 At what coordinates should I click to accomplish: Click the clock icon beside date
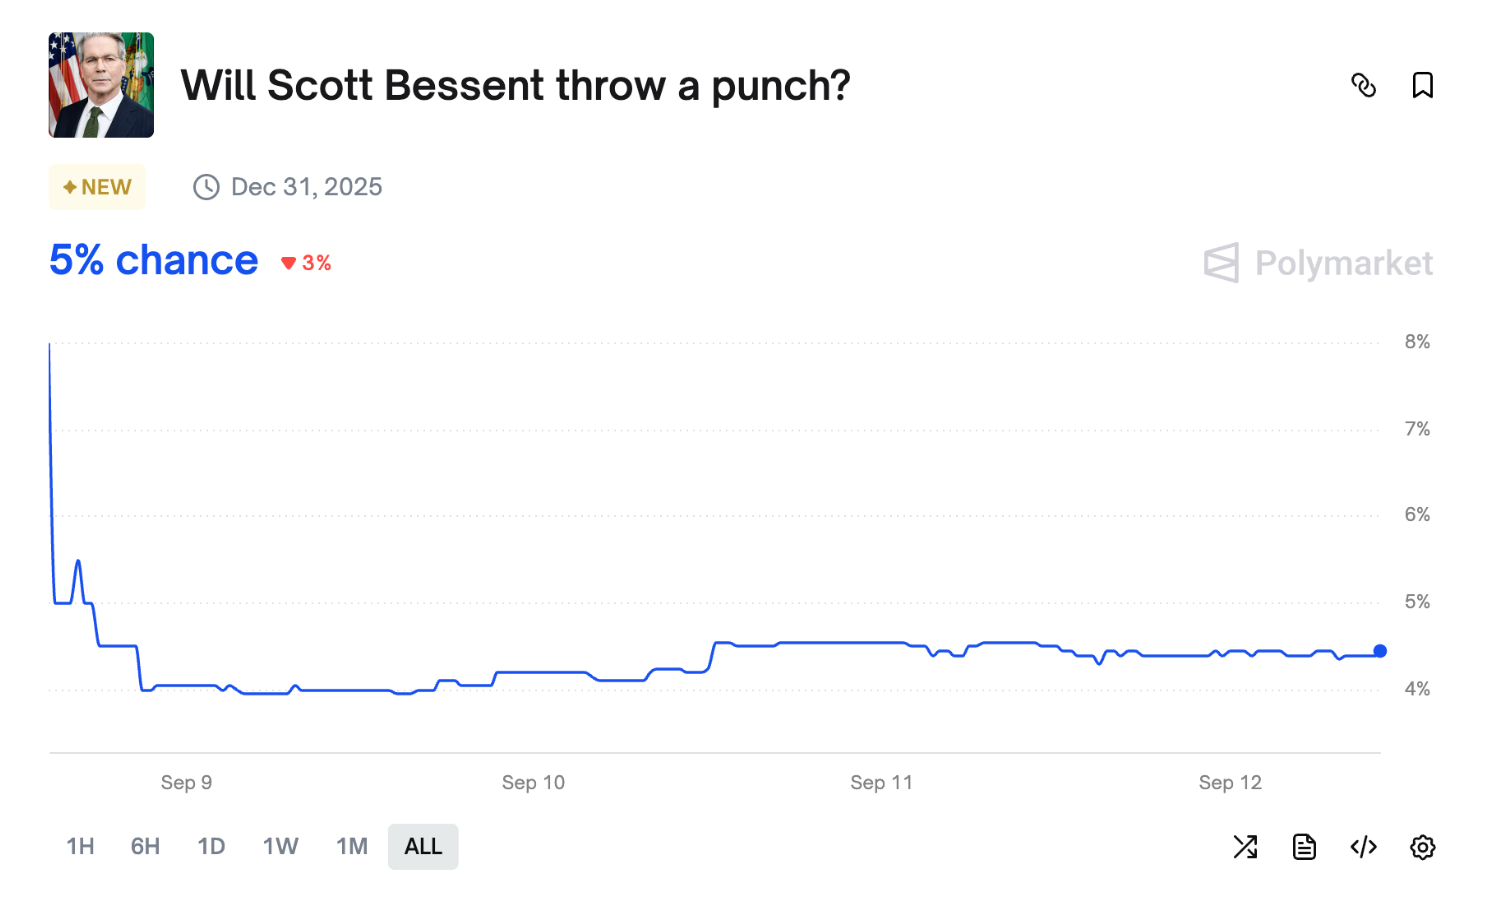click(206, 187)
